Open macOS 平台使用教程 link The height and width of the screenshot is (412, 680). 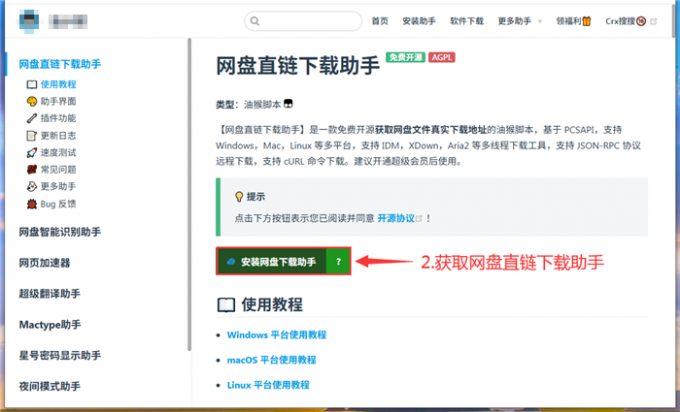[x=271, y=360]
